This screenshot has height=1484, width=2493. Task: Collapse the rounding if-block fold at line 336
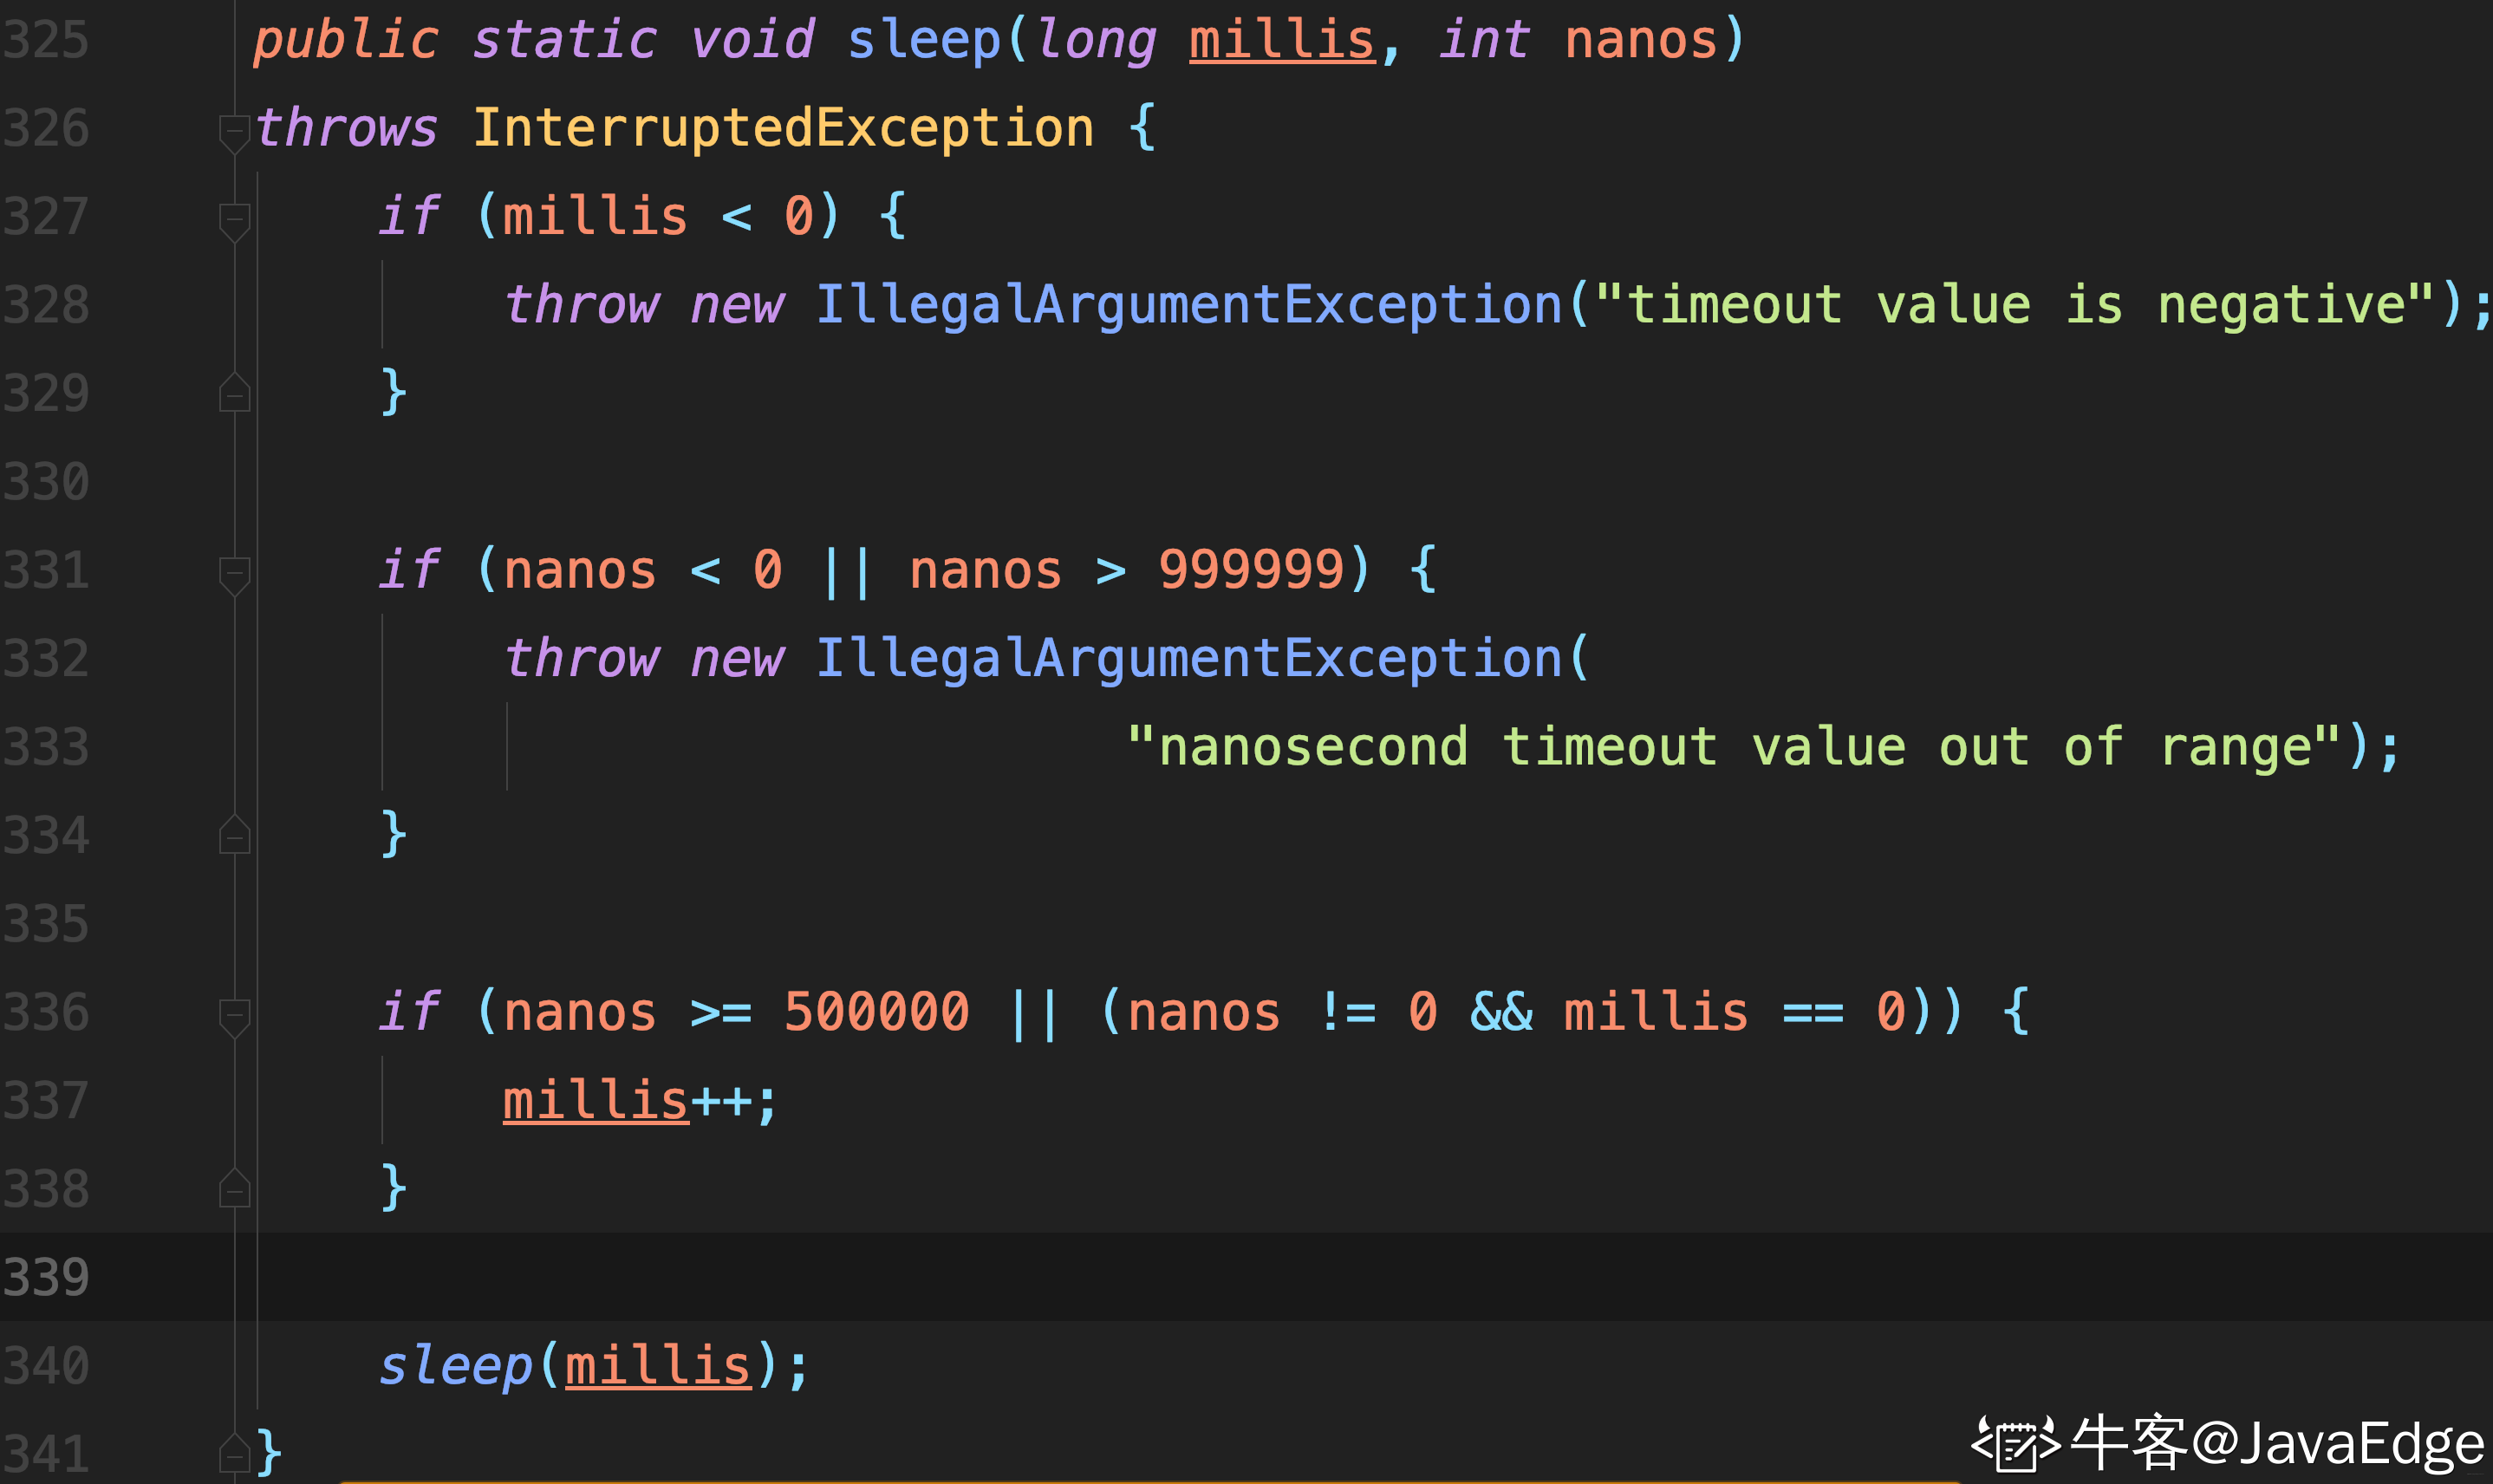point(234,1017)
